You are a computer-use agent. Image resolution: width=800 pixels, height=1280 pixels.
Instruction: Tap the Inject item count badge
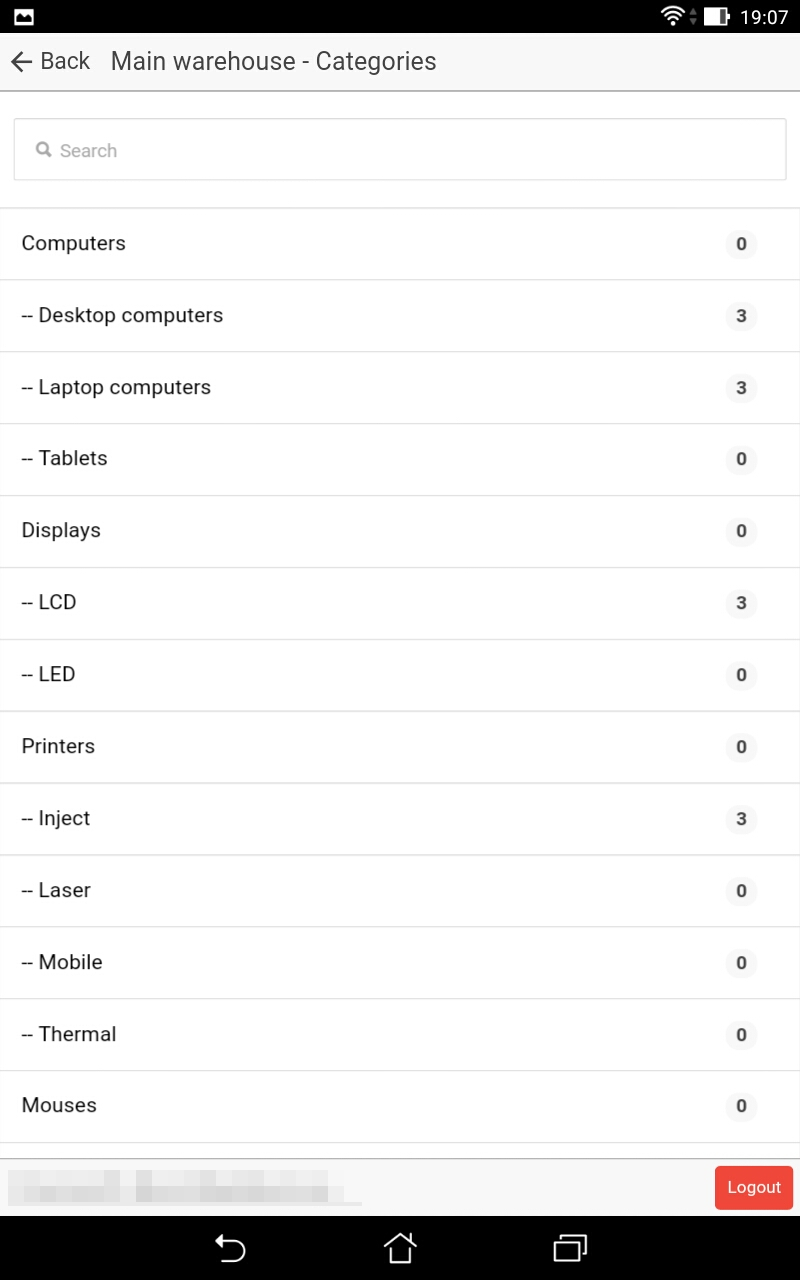741,819
